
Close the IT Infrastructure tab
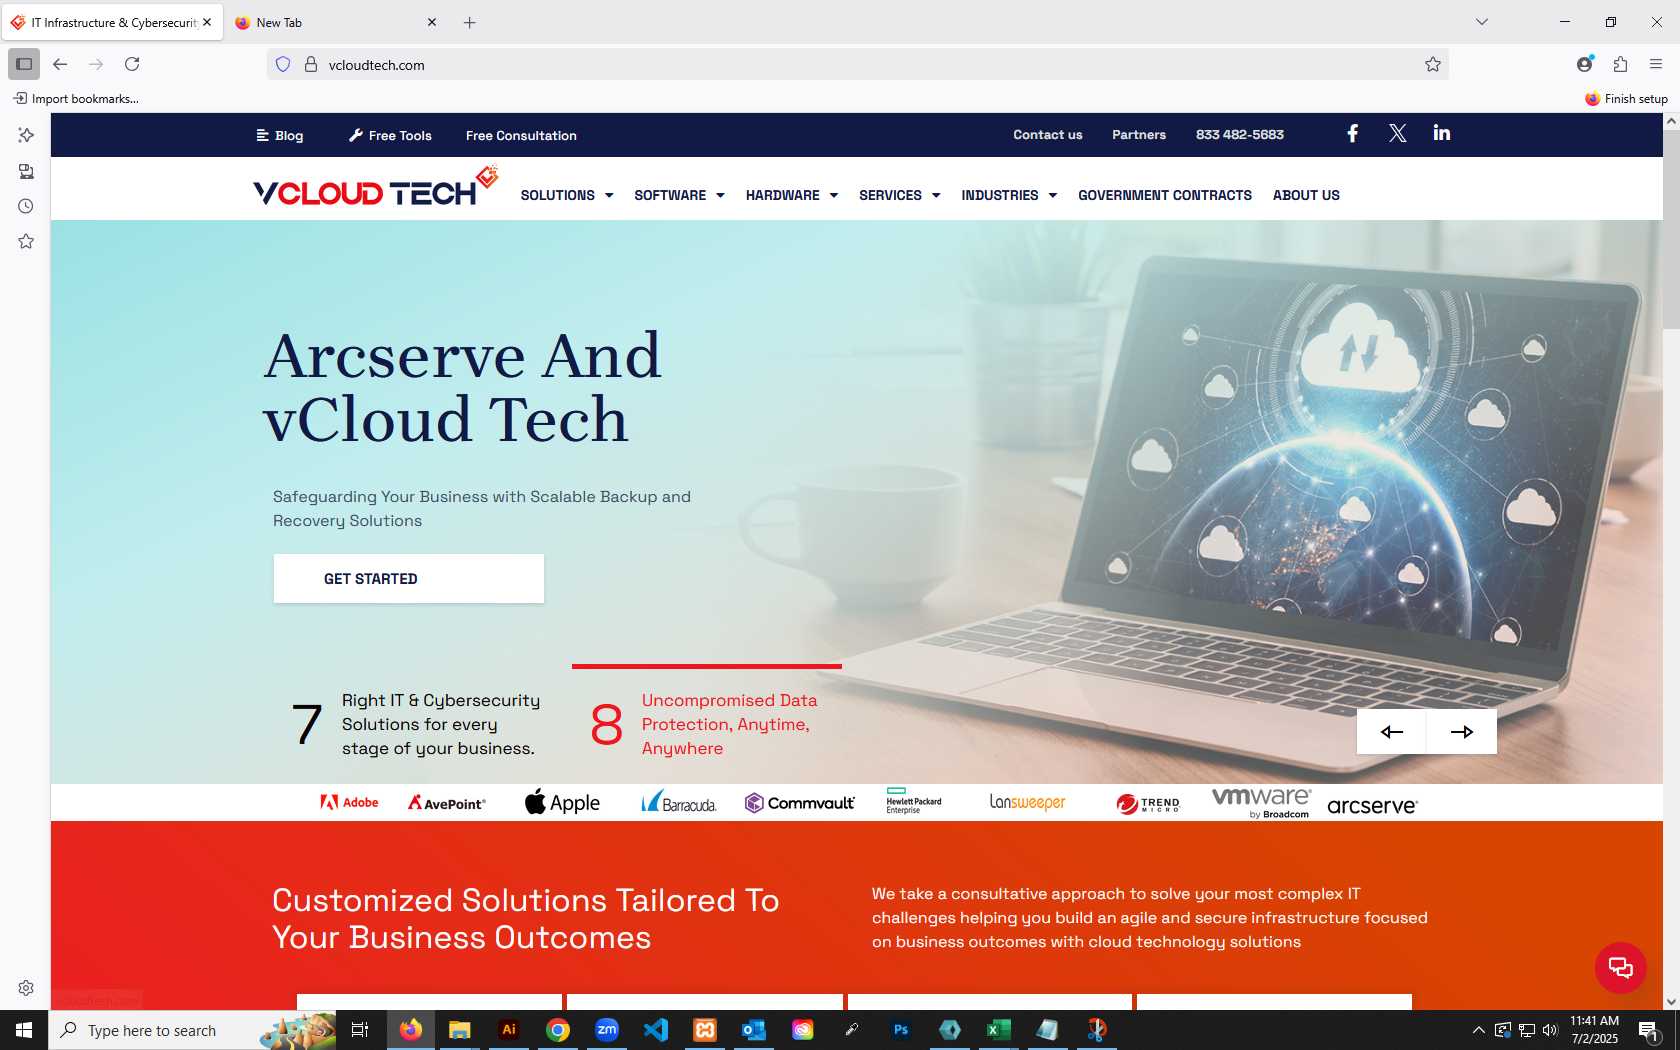pyautogui.click(x=207, y=22)
